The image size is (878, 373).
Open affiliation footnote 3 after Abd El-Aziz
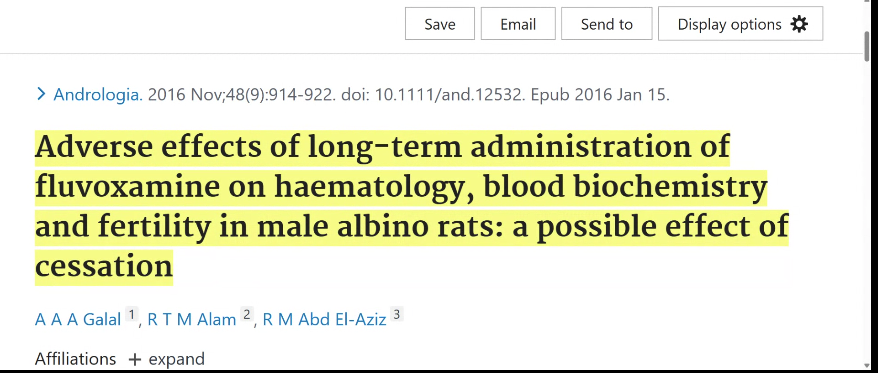click(x=396, y=314)
